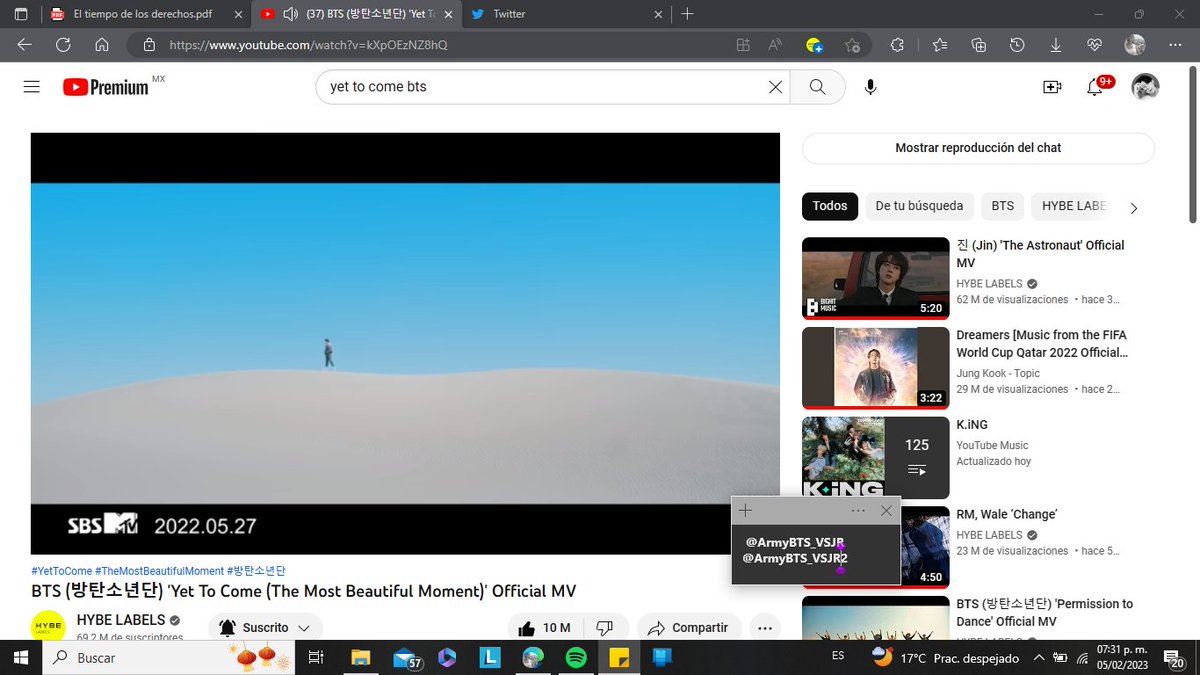1200x675 pixels.
Task: Play or pause the Yet To Come video
Action: pos(405,343)
